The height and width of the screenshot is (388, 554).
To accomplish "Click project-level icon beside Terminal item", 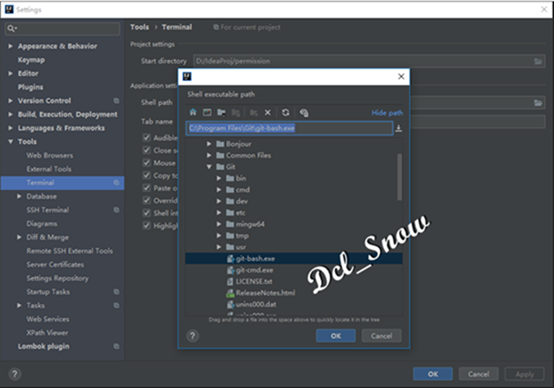I will coord(116,183).
